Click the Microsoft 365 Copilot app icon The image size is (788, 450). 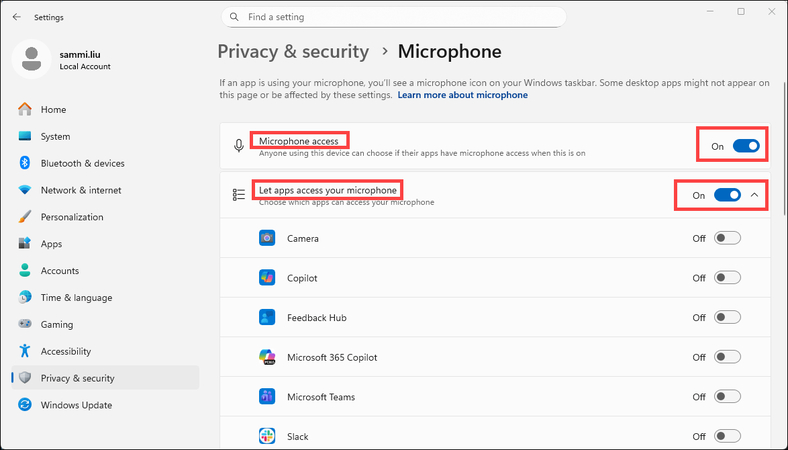[x=267, y=357]
